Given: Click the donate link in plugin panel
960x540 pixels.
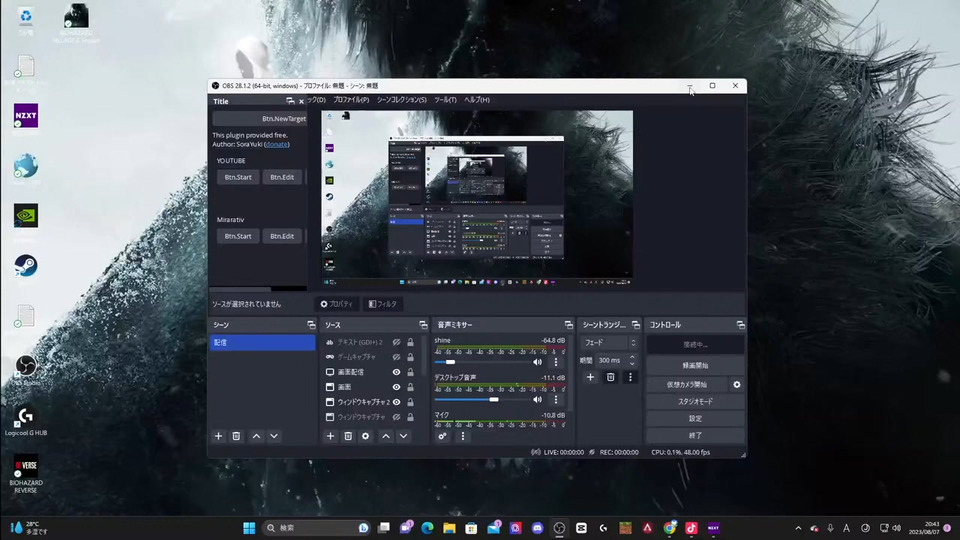Looking at the screenshot, I should pyautogui.click(x=277, y=144).
